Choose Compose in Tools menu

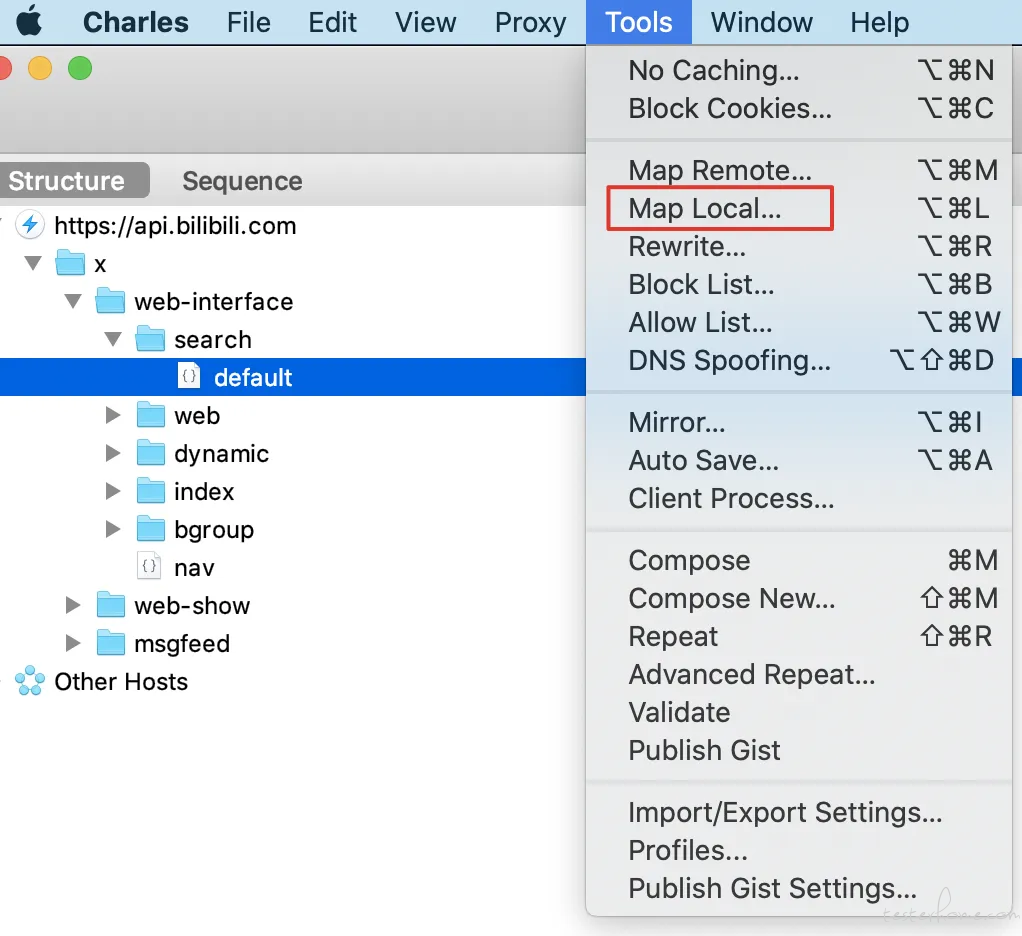point(799,560)
